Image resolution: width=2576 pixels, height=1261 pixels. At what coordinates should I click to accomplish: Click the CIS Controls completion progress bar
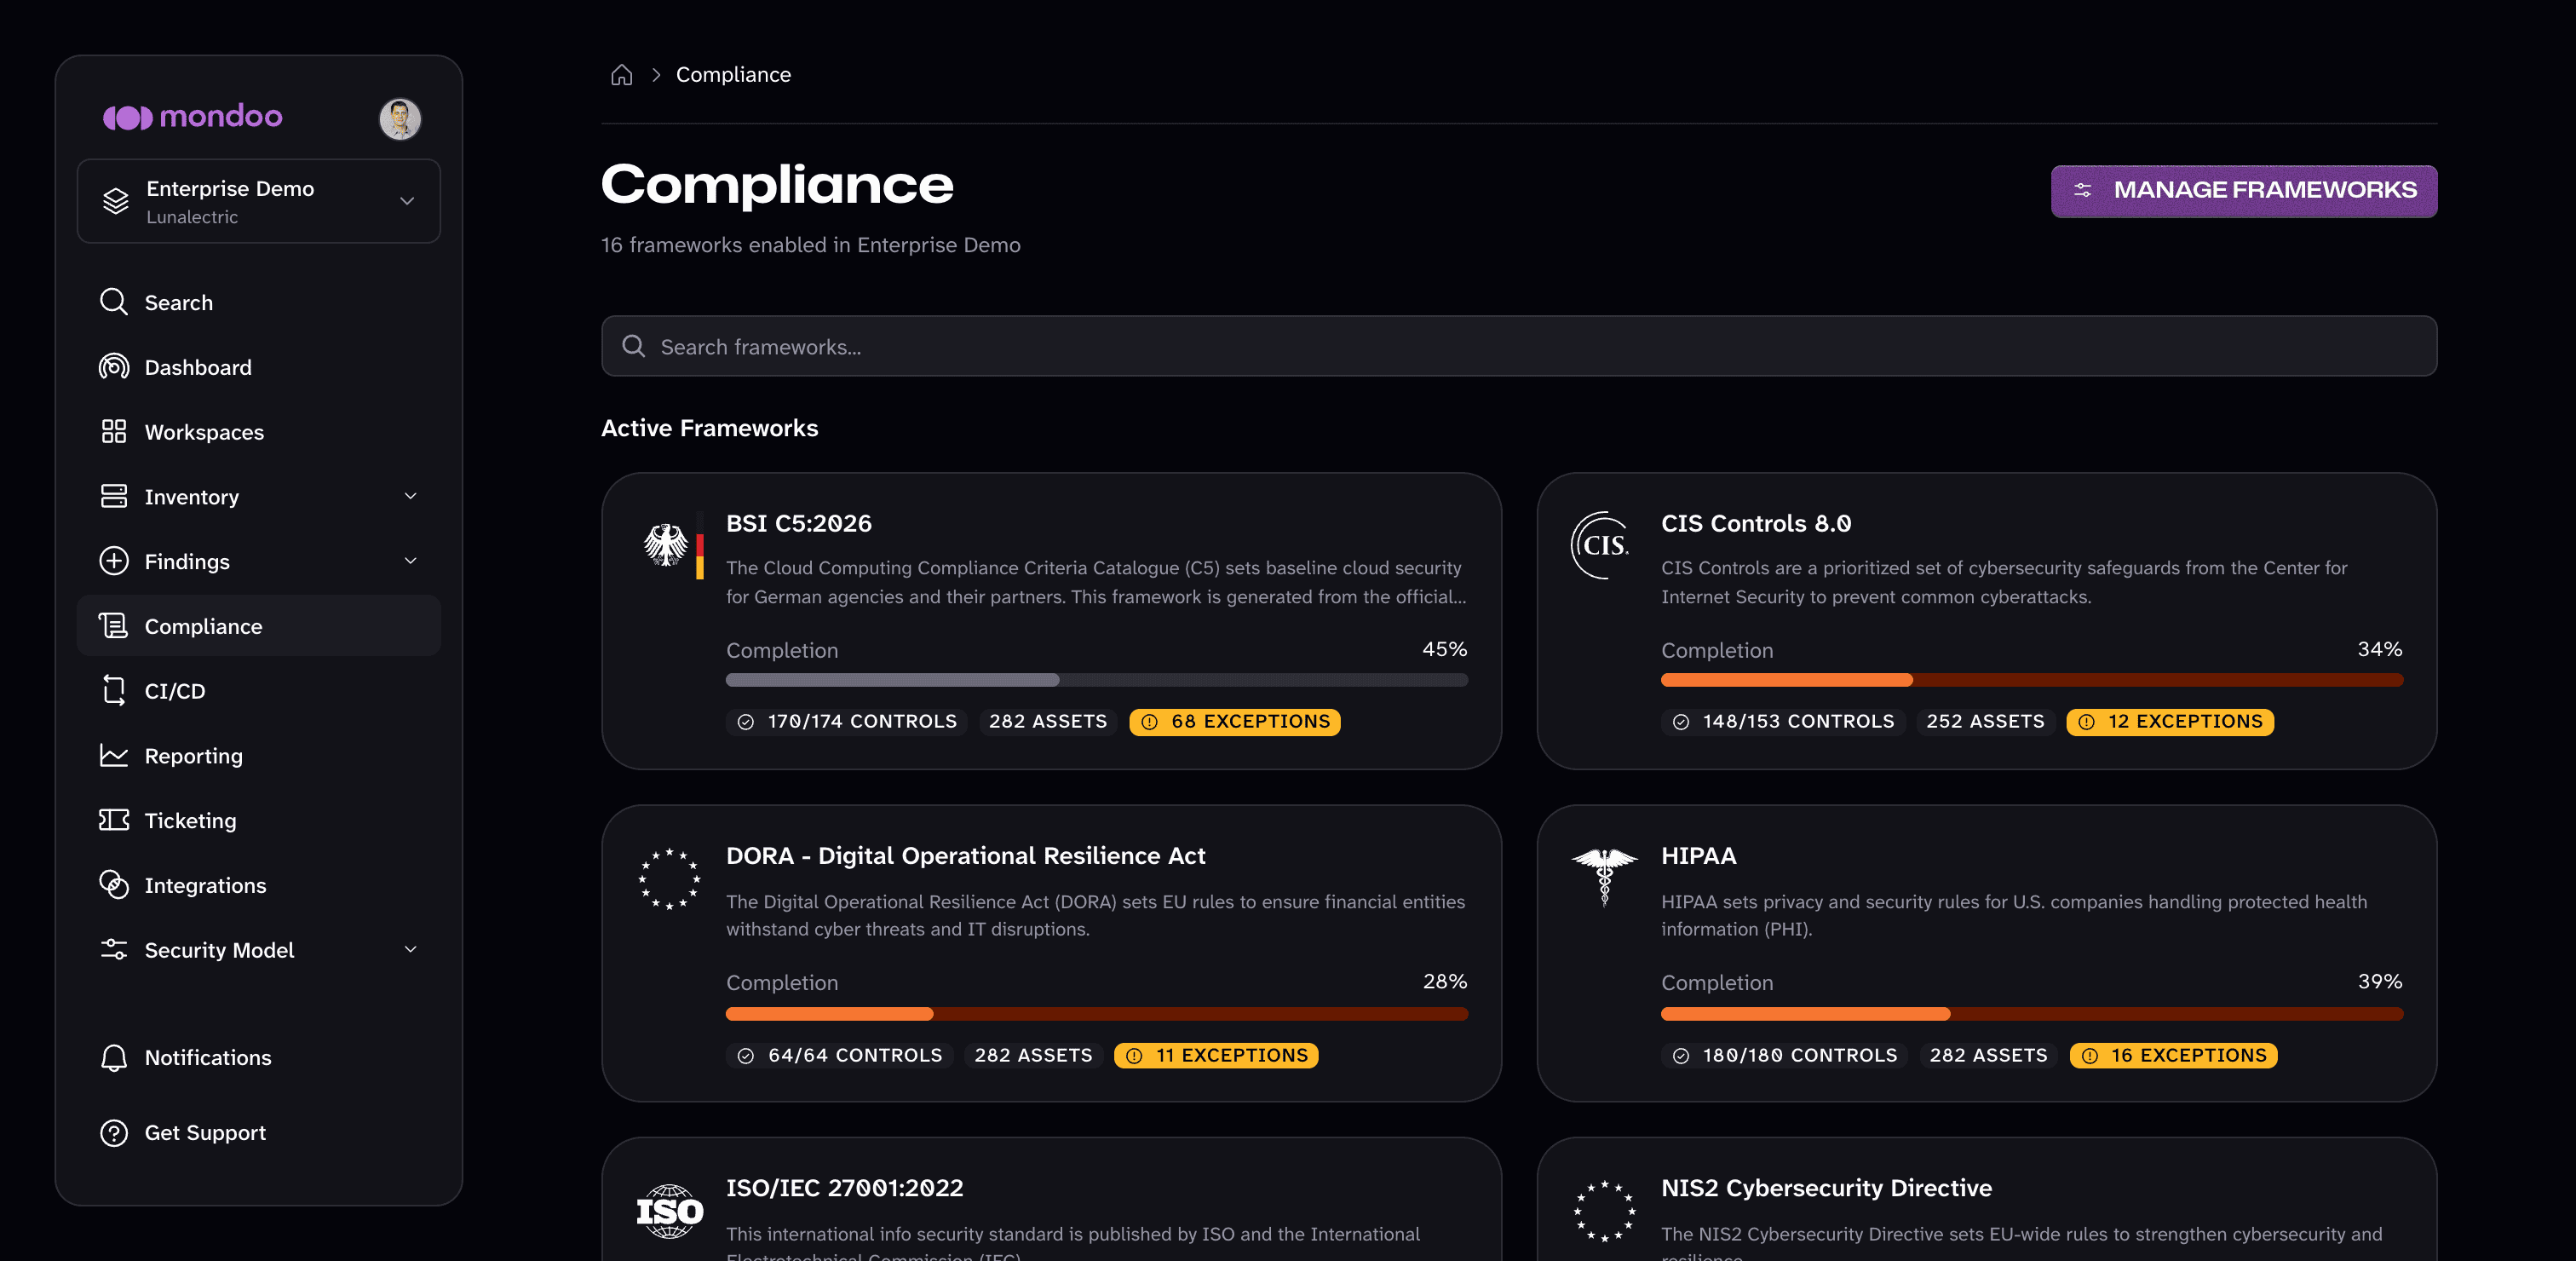coord(2031,680)
